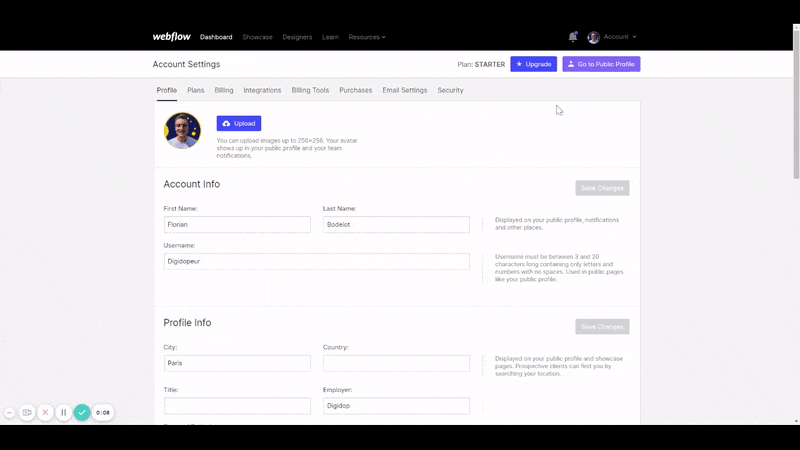Open the Integrations tab
This screenshot has height=450, width=800.
coord(262,90)
